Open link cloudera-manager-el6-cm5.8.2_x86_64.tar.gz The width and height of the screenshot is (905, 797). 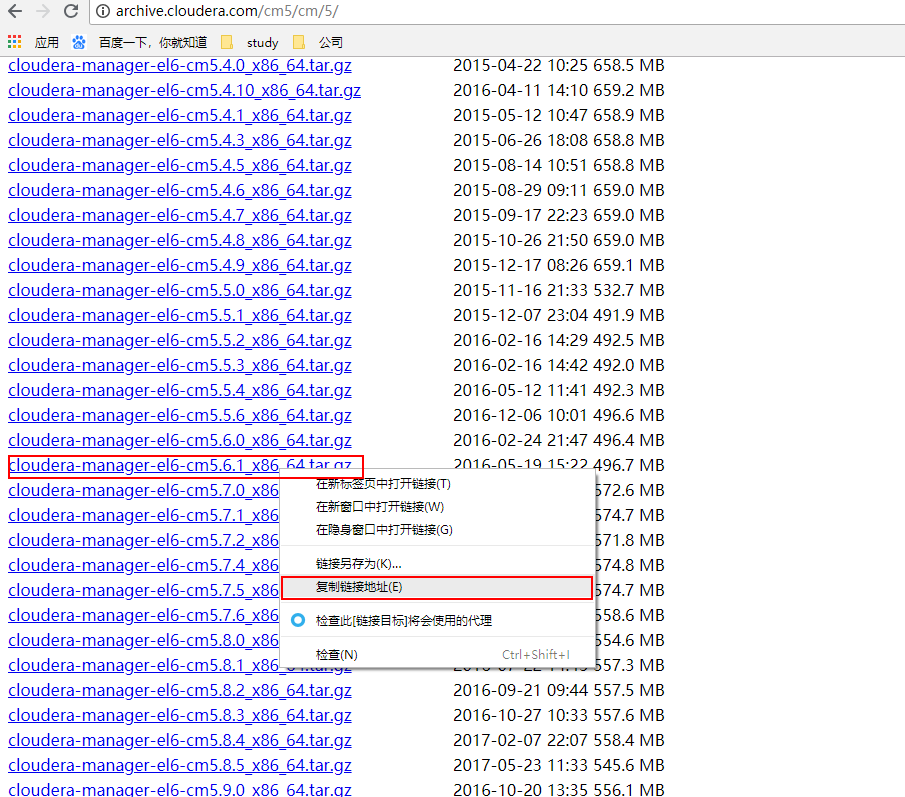pyautogui.click(x=179, y=690)
